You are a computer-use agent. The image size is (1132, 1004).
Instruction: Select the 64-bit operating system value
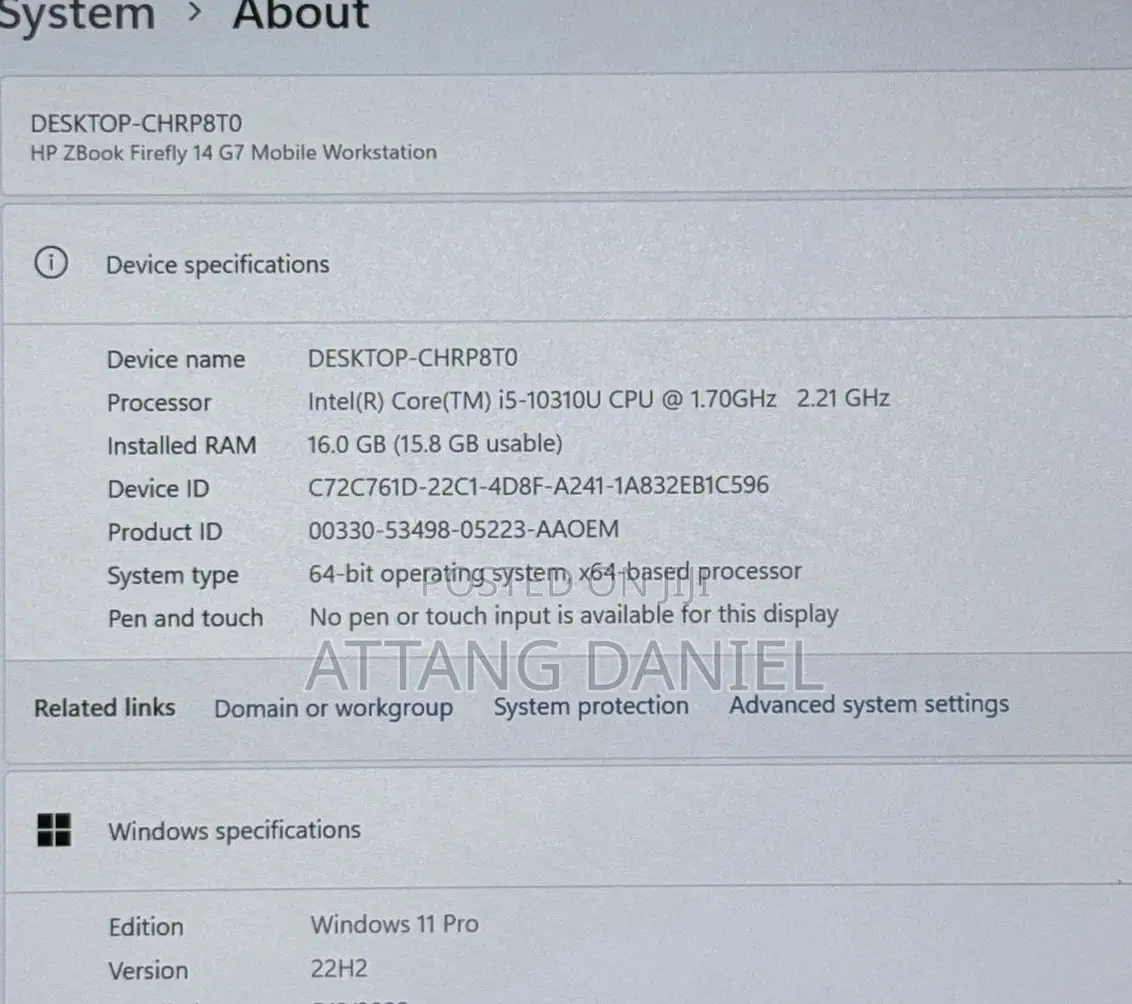click(x=554, y=572)
